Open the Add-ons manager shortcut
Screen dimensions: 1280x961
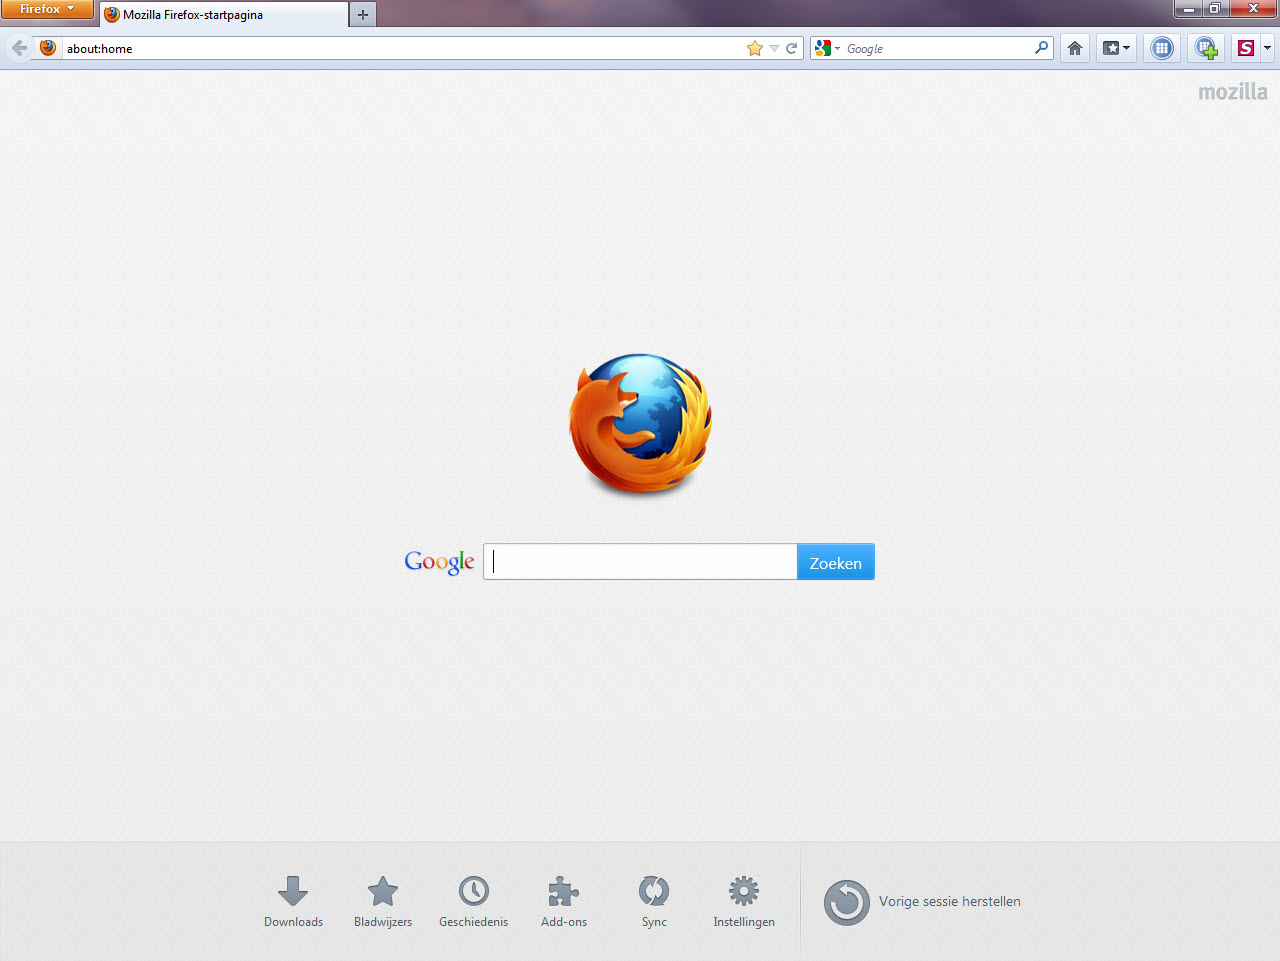564,900
